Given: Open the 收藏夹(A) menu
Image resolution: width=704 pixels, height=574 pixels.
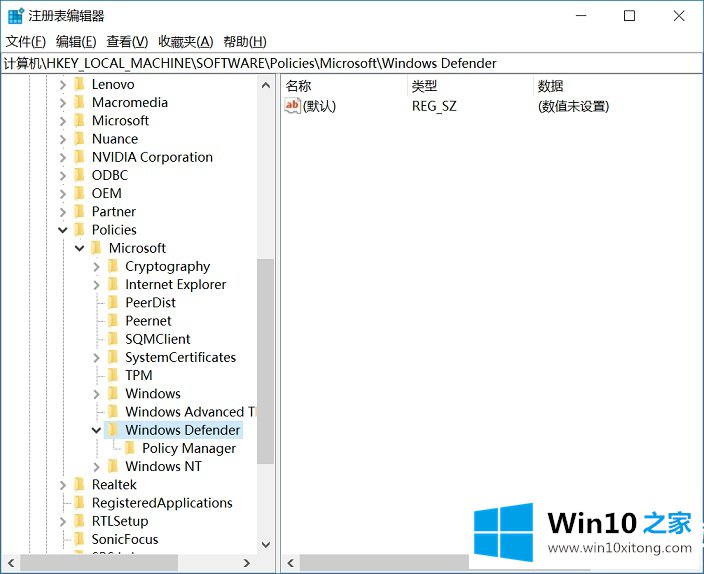Looking at the screenshot, I should (185, 42).
